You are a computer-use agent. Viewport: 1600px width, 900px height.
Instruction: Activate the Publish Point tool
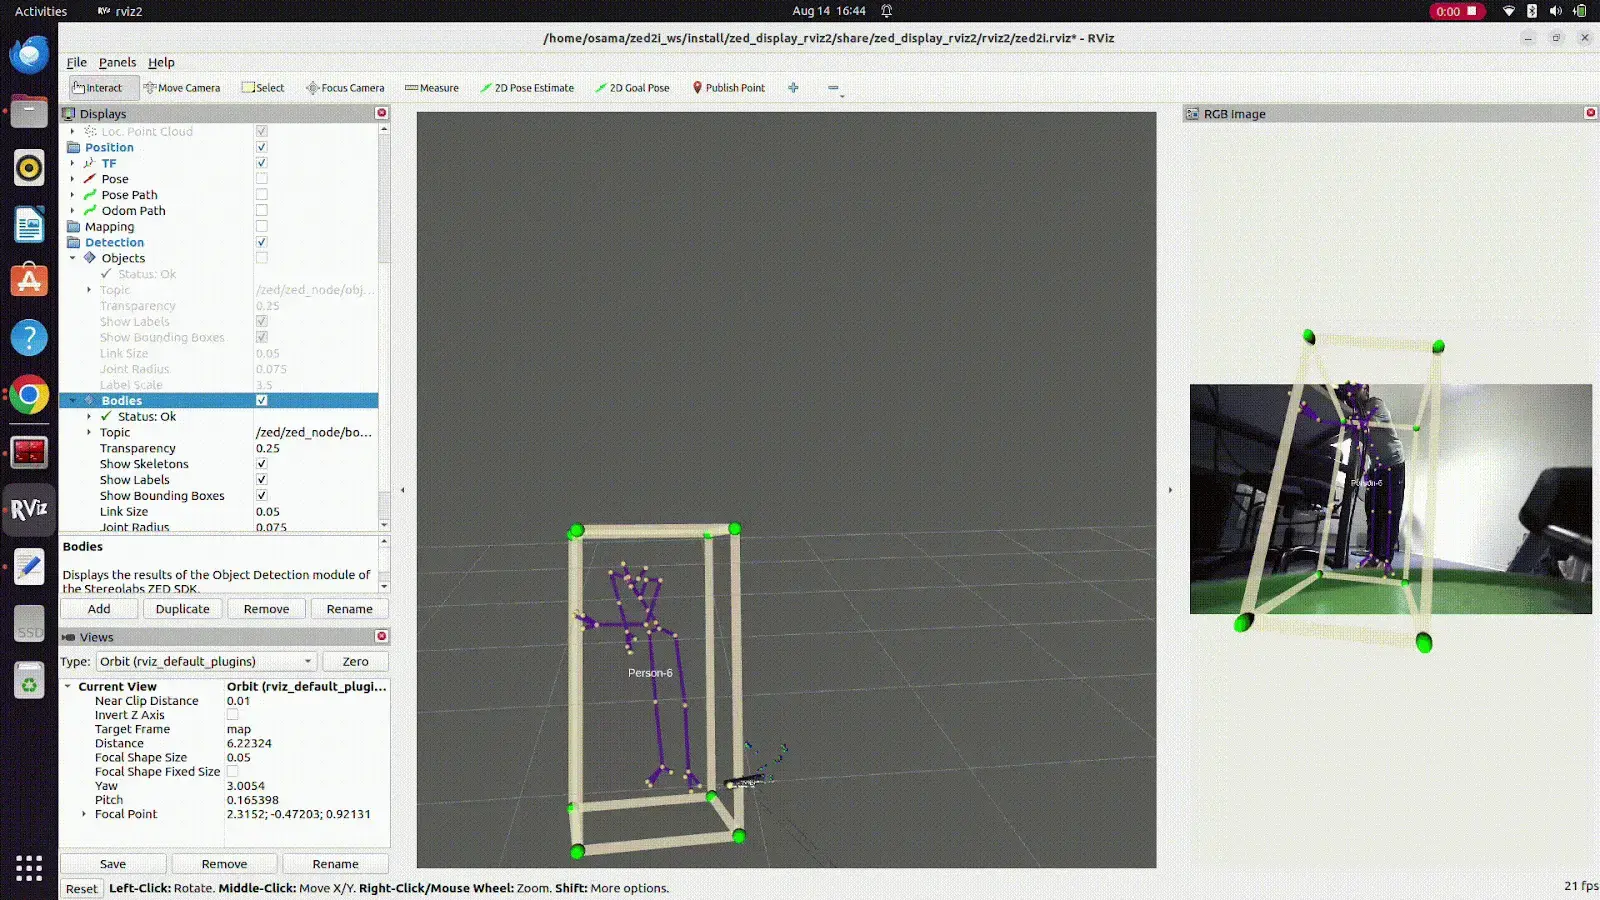(729, 88)
